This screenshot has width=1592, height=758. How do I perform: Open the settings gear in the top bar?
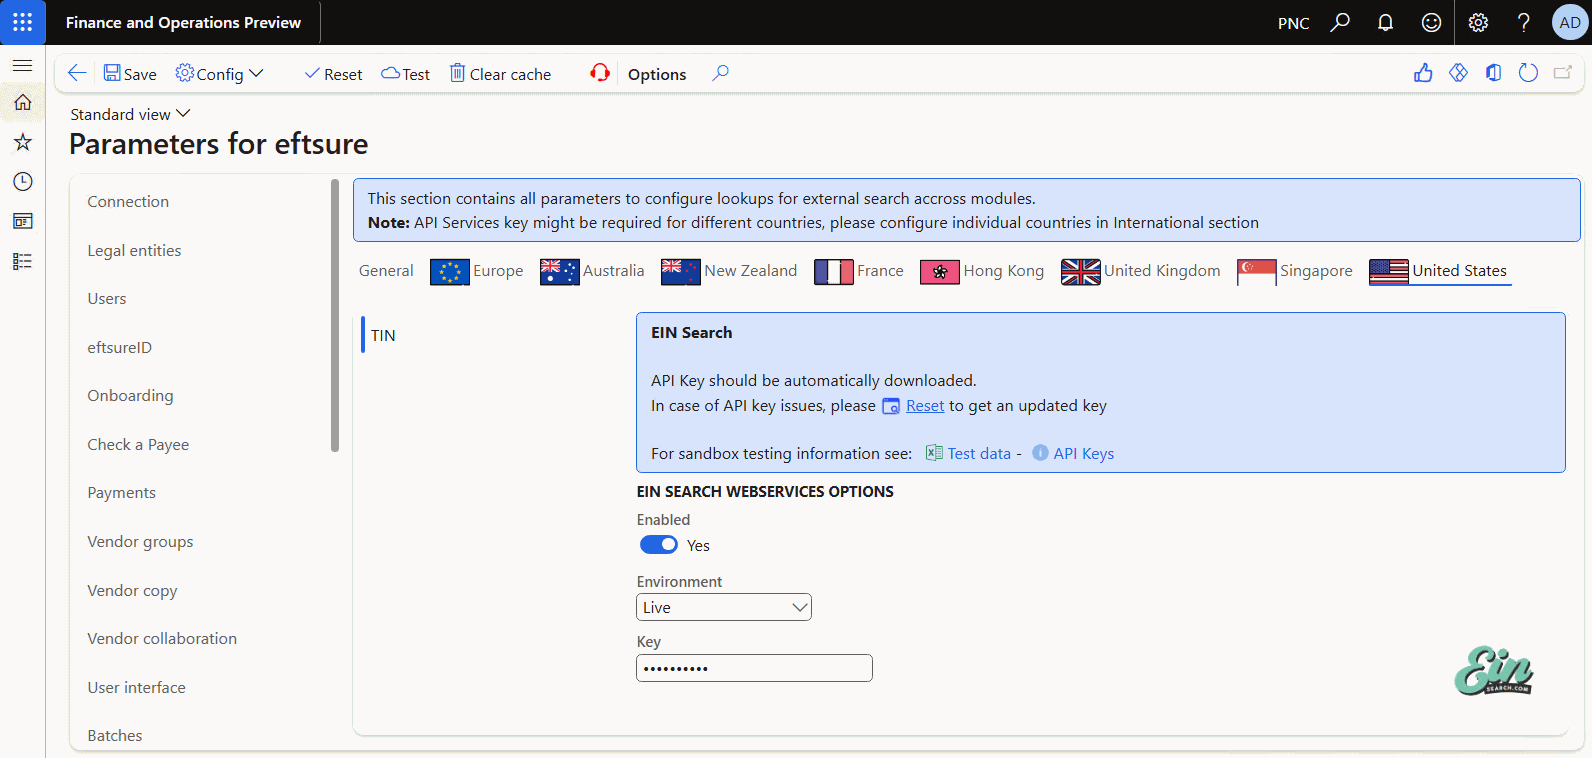[1478, 22]
